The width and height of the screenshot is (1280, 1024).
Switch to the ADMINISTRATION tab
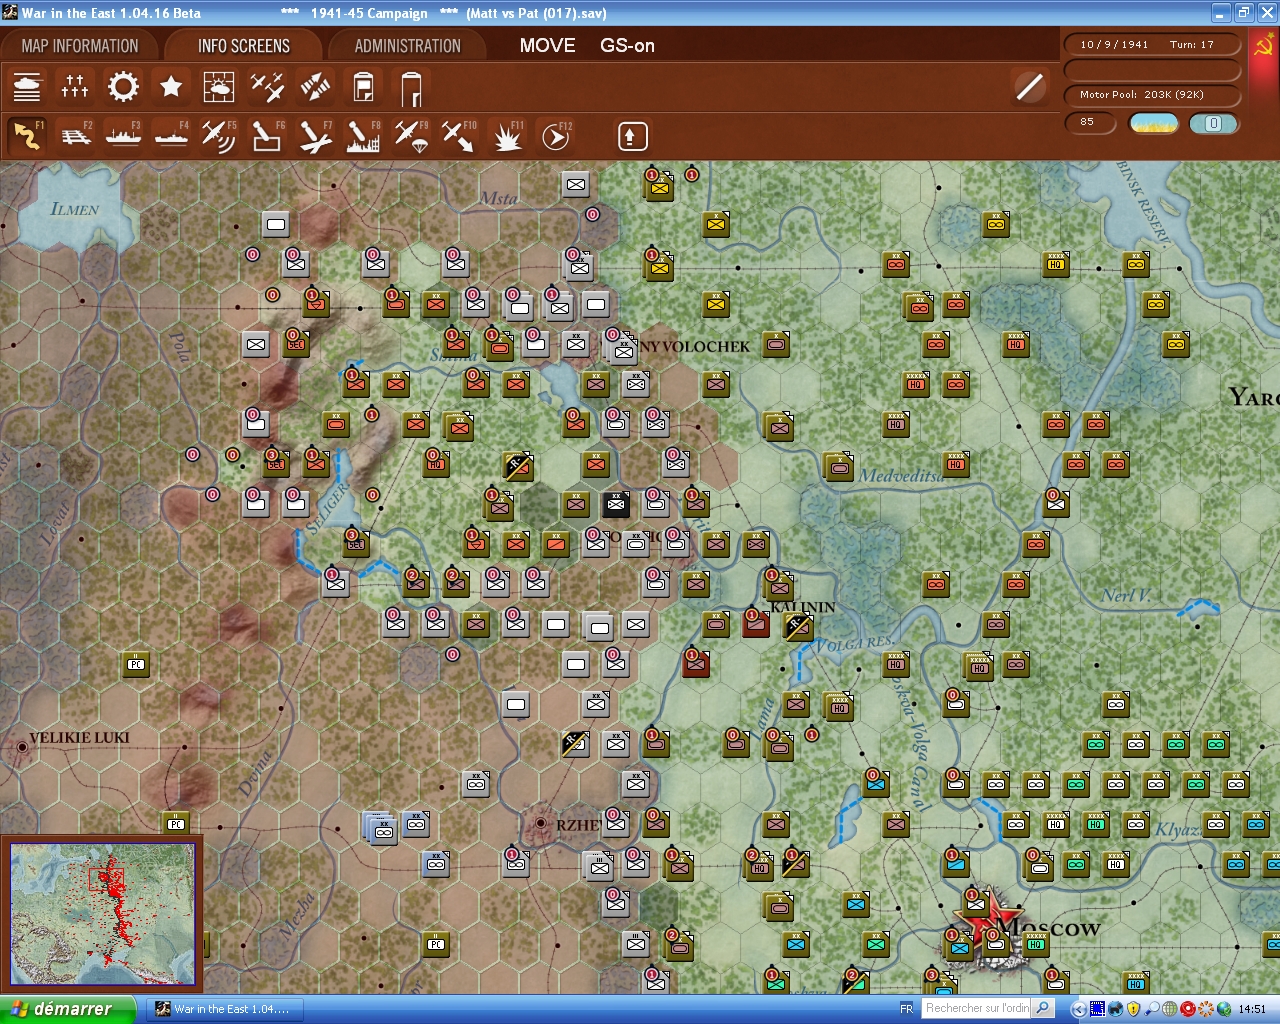(407, 46)
